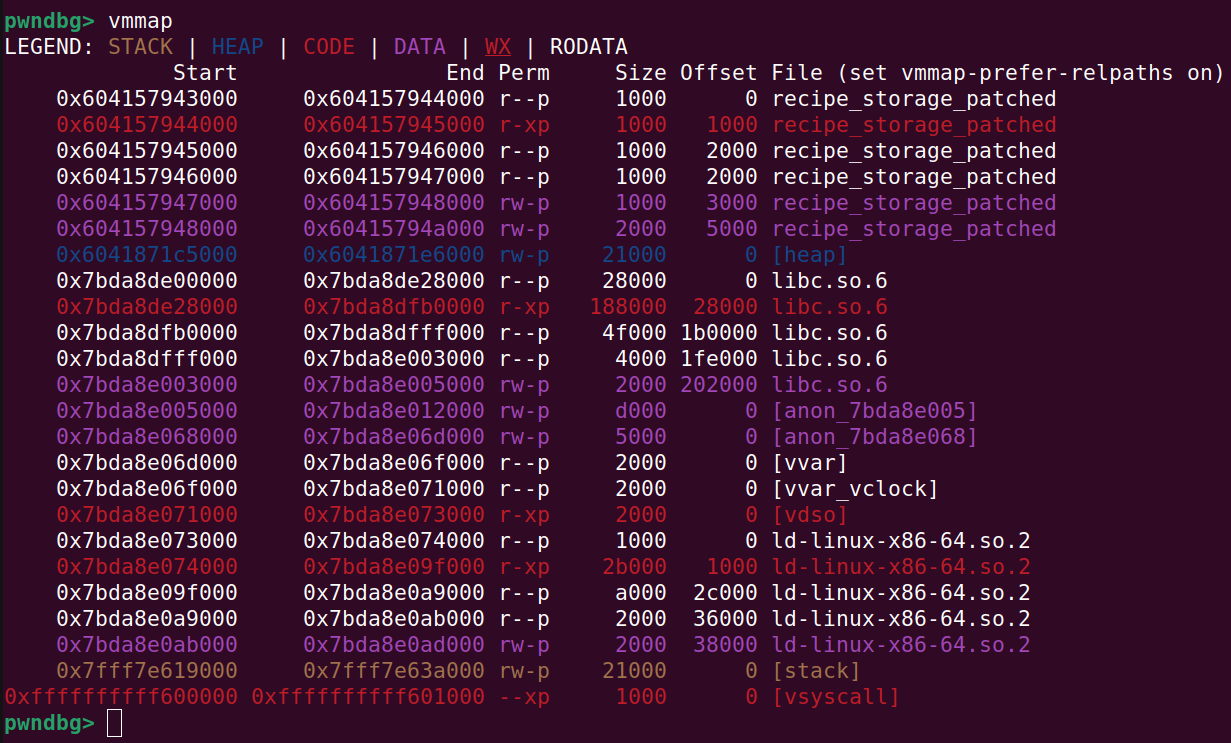Click the STACK label in the legend
The height and width of the screenshot is (743, 1231).
click(140, 46)
